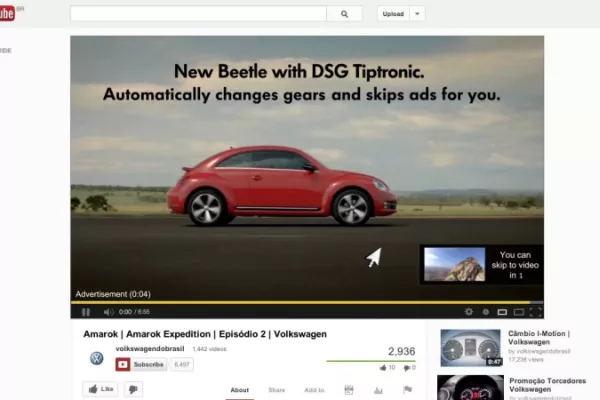This screenshot has width=600, height=400.
Task: Click the 'You can skip to video' countdown
Action: (515, 265)
